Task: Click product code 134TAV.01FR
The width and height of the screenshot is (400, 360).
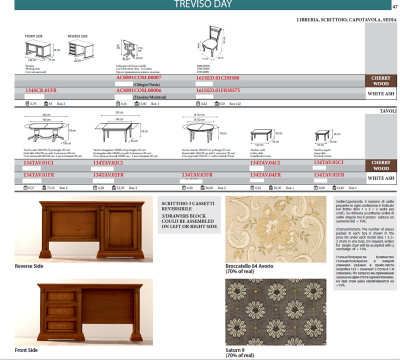Action: pyautogui.click(x=39, y=175)
